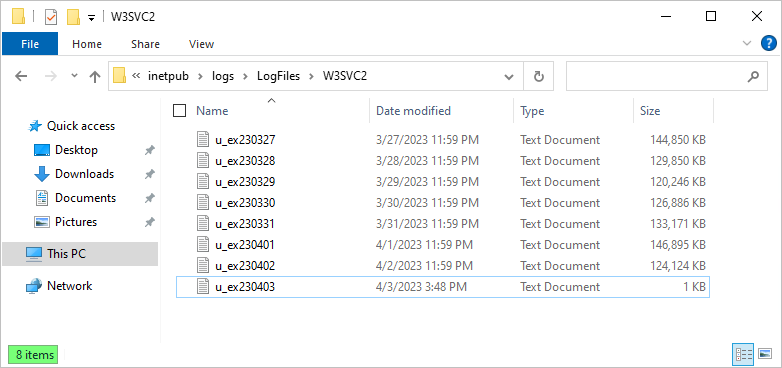Expand the chevron after LogFiles
782x368 pixels.
pyautogui.click(x=311, y=76)
